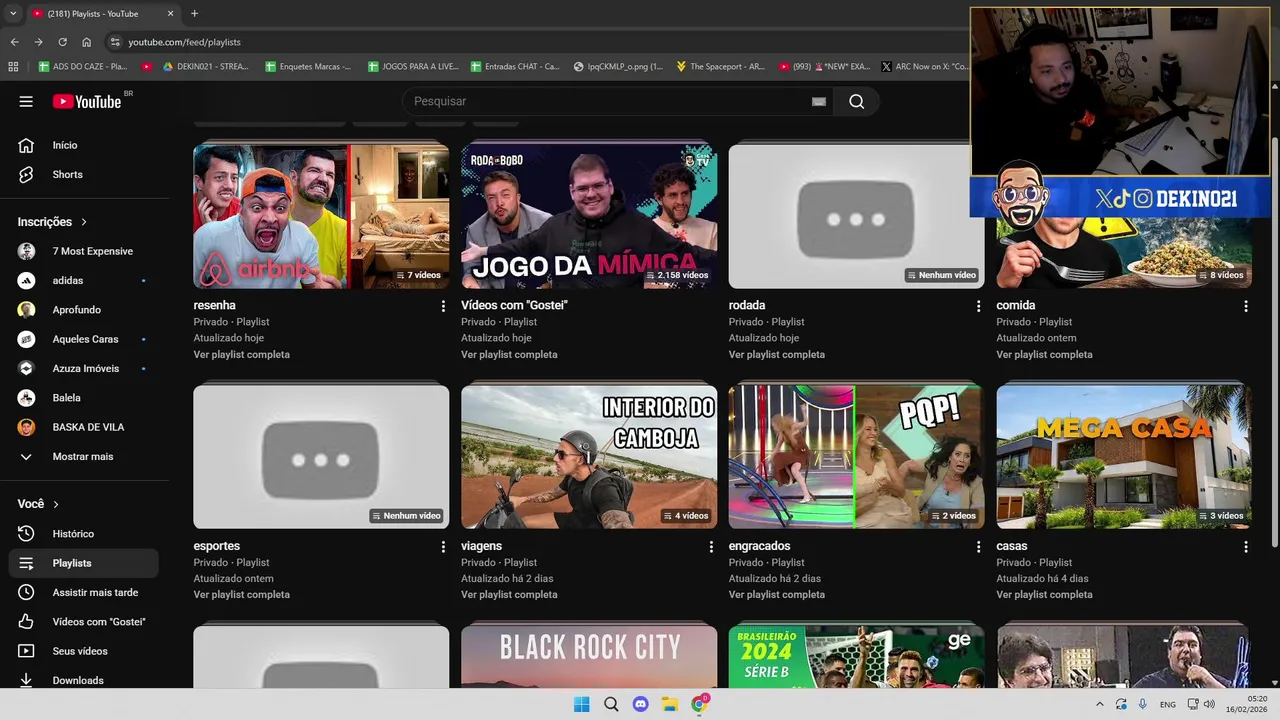Expand Mostrar mais subscriptions list
Screen dimensions: 1280x720
point(84,456)
